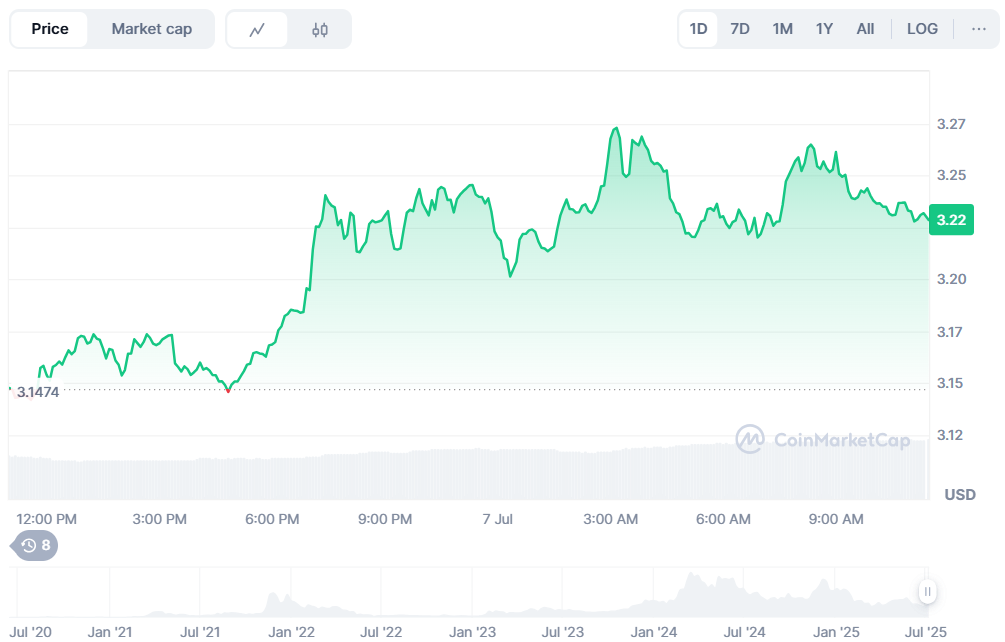1005x642 pixels.
Task: Set the chart range to 1M
Action: [782, 29]
